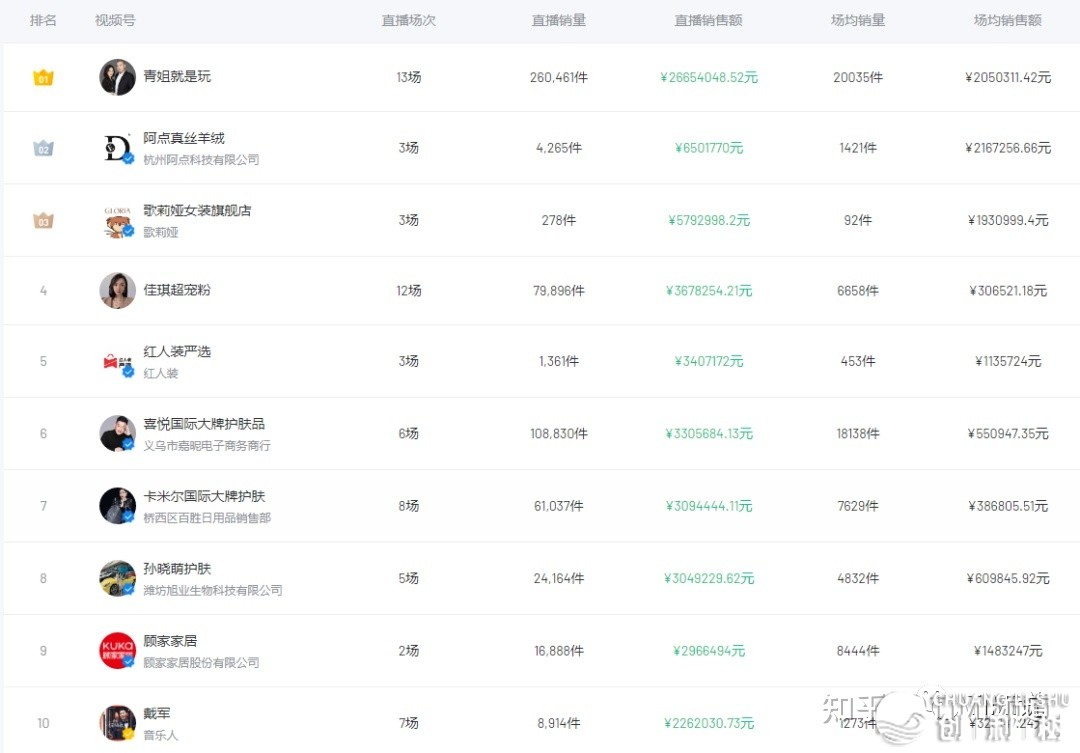Click subtitle 红人装 under 红人装严选

[160, 373]
